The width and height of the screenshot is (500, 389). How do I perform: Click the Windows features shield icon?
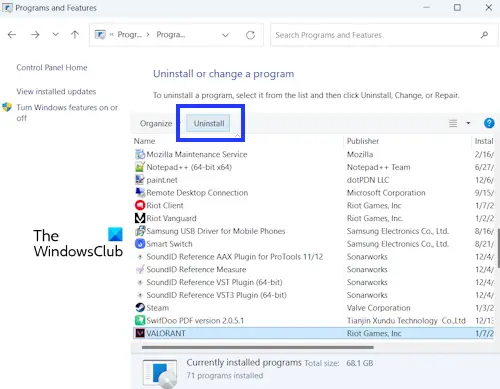pyautogui.click(x=7, y=107)
